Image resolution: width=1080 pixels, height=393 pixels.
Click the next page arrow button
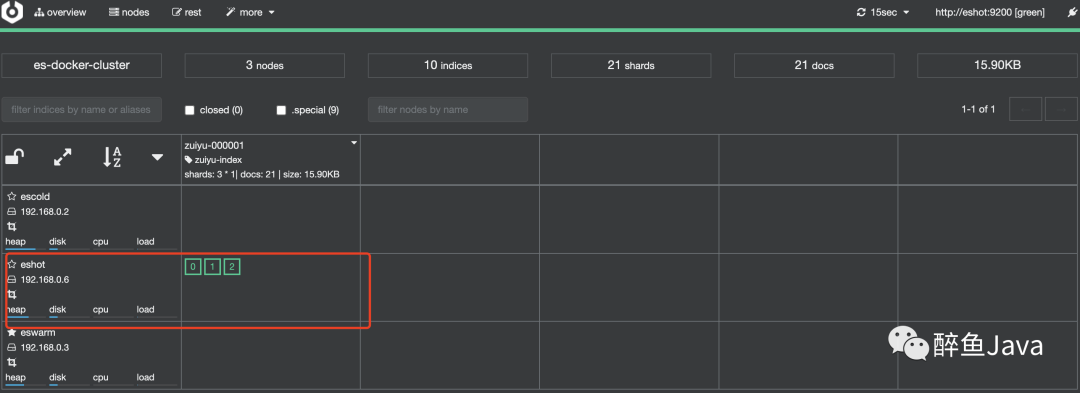click(x=1061, y=109)
